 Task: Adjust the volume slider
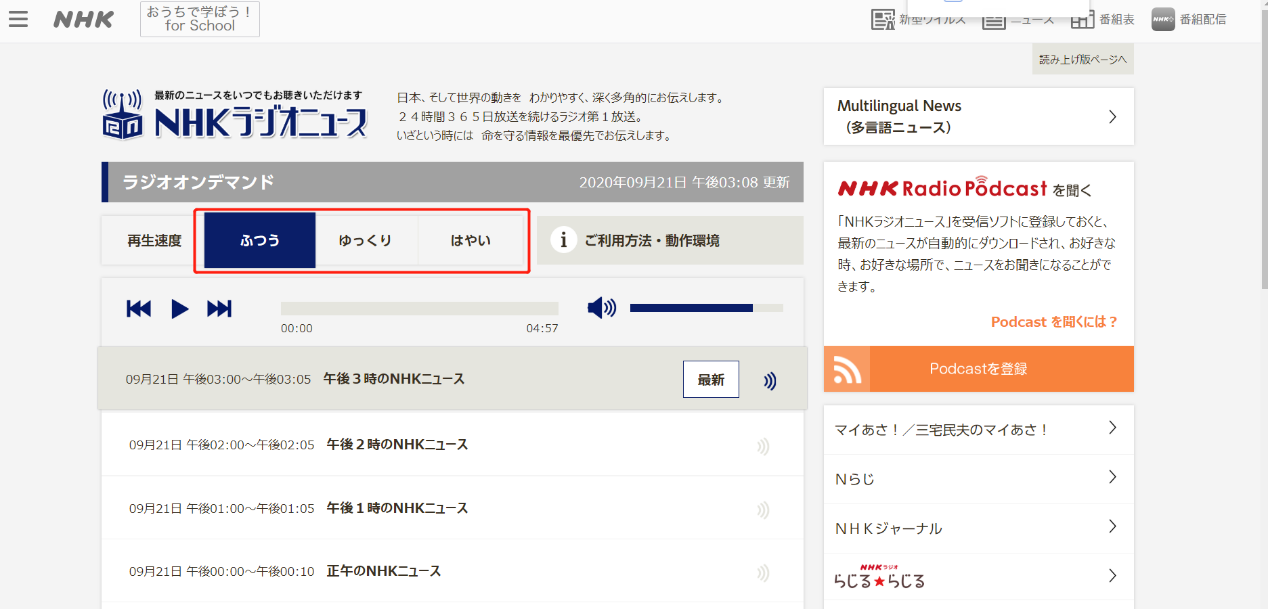point(706,308)
